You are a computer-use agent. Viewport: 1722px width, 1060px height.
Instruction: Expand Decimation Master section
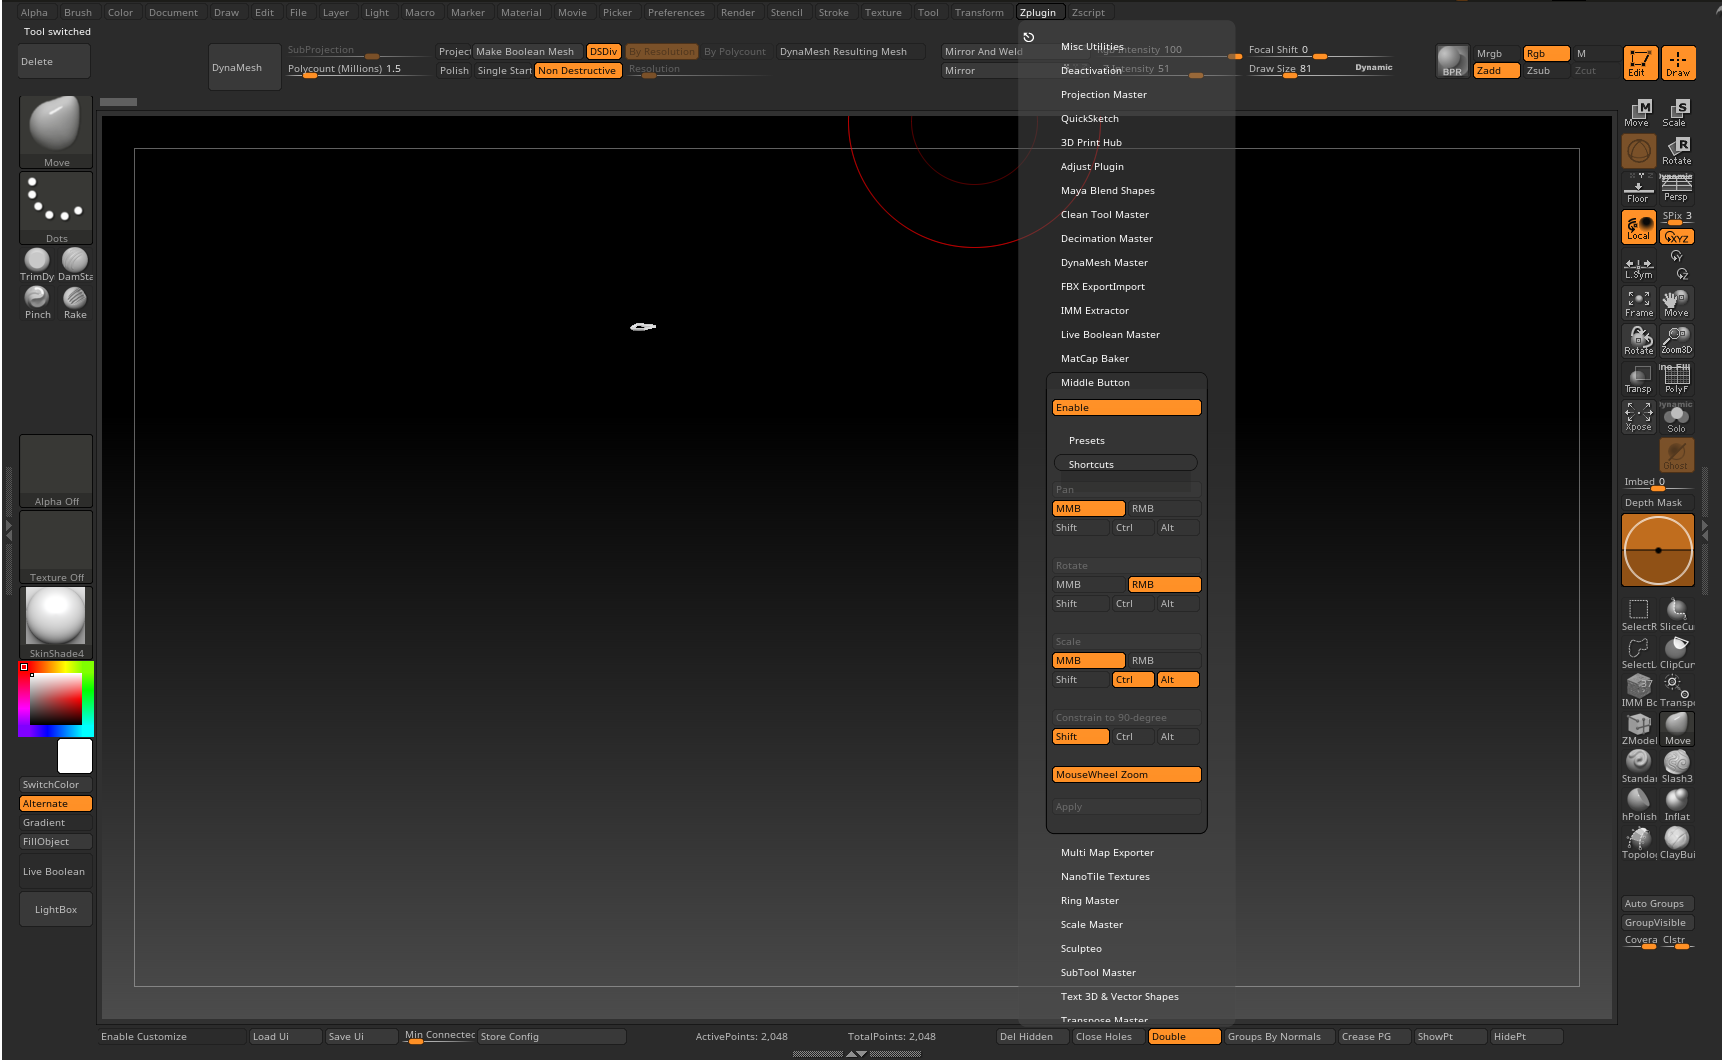tap(1107, 239)
